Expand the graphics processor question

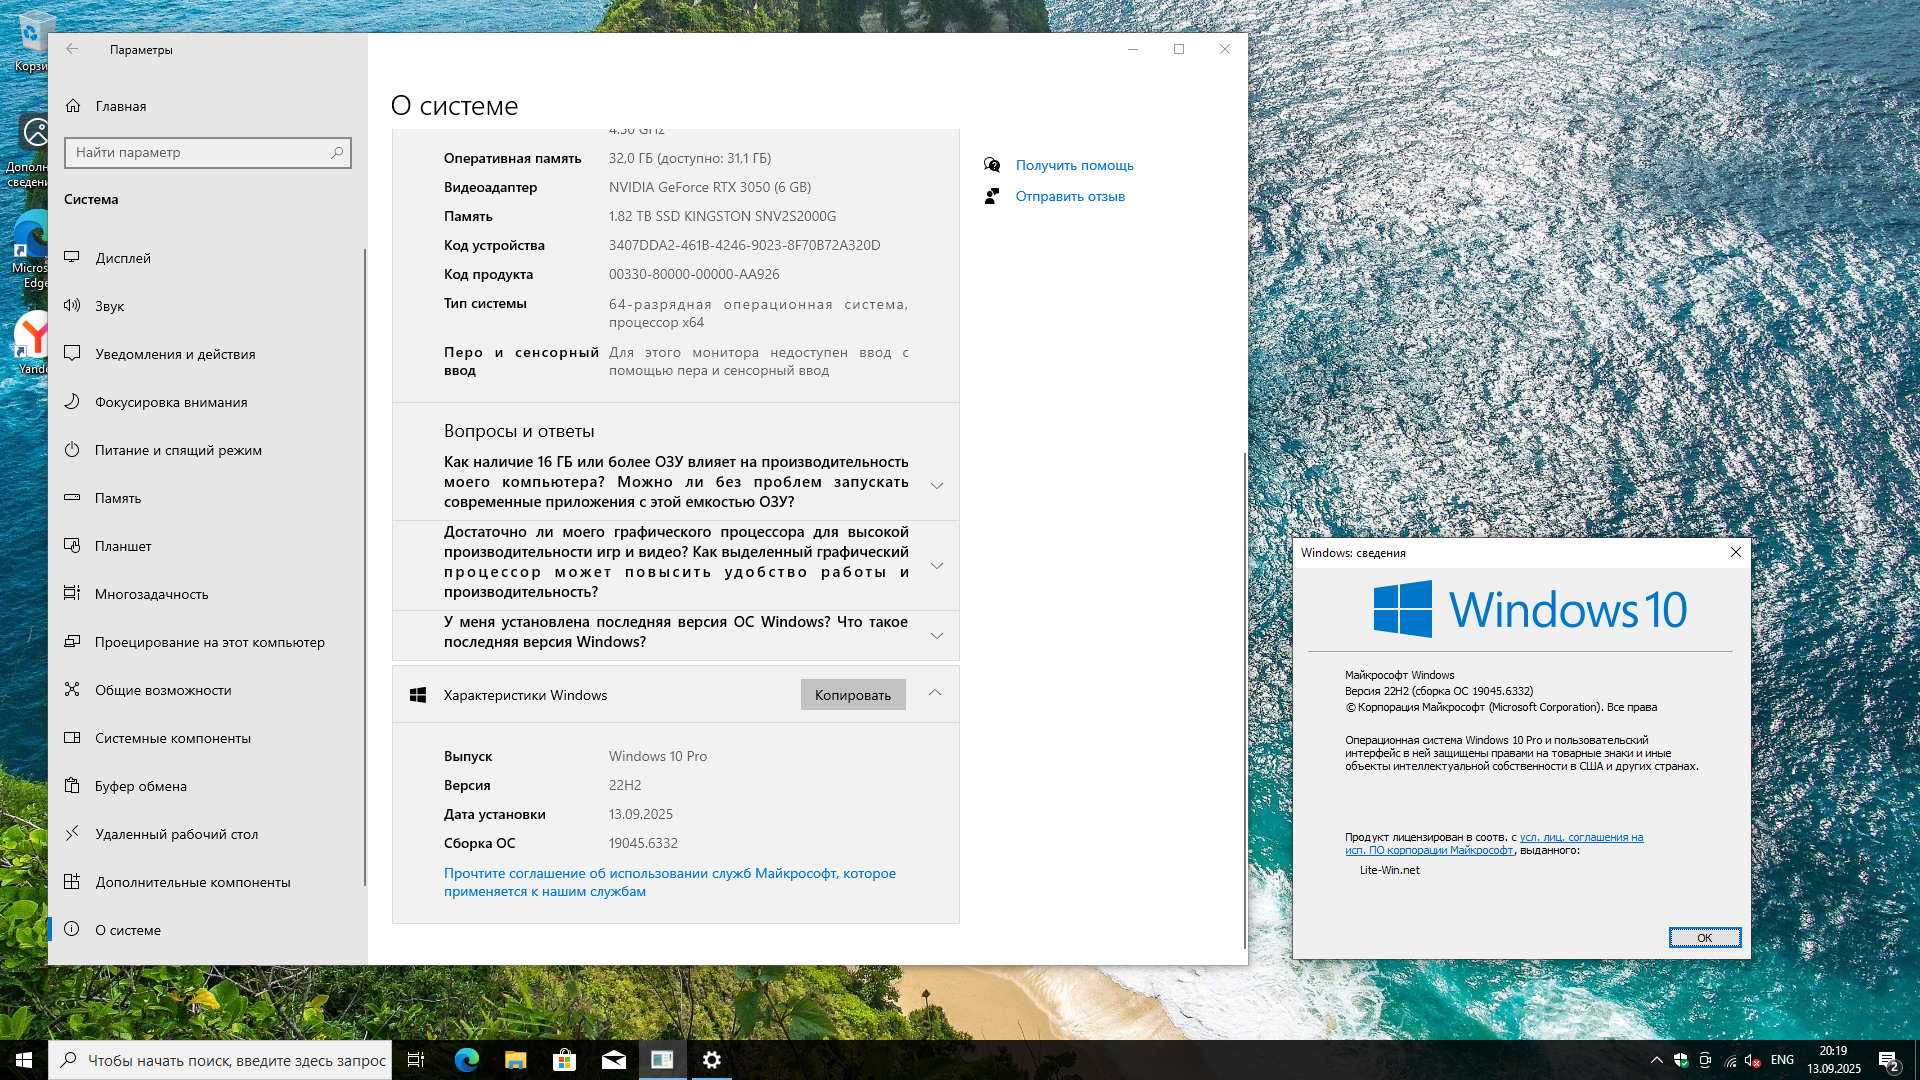(x=936, y=566)
